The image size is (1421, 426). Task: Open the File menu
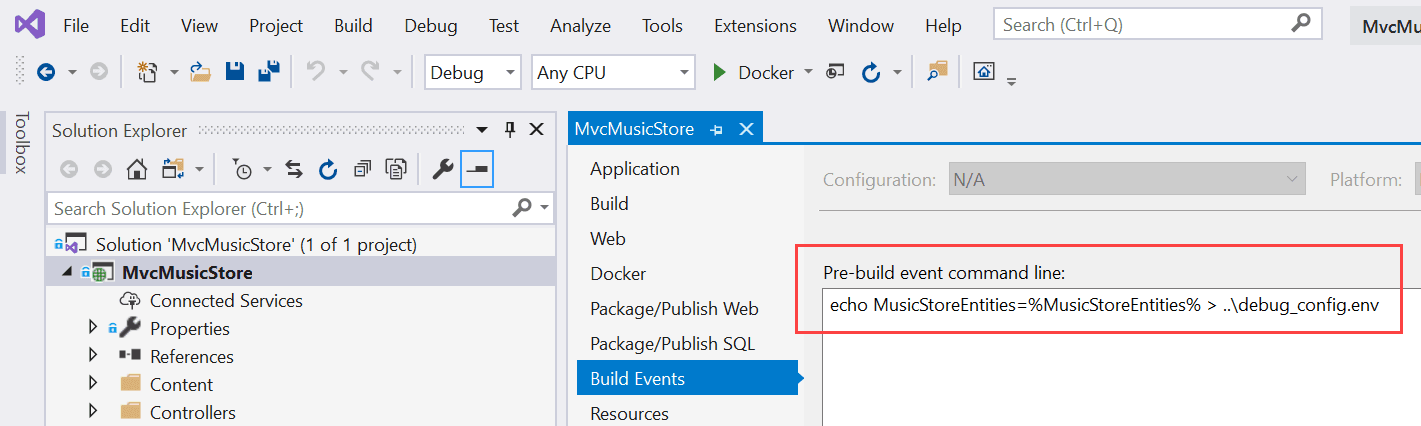pos(76,26)
